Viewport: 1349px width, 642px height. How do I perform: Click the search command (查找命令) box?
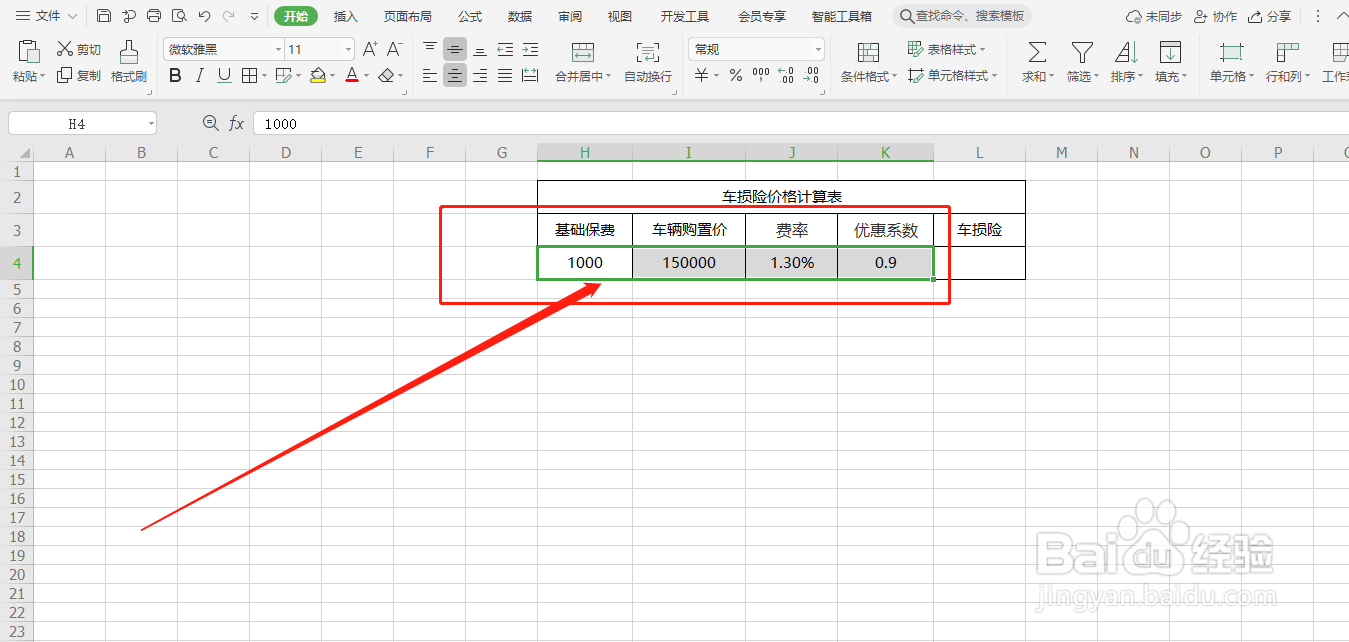click(960, 15)
